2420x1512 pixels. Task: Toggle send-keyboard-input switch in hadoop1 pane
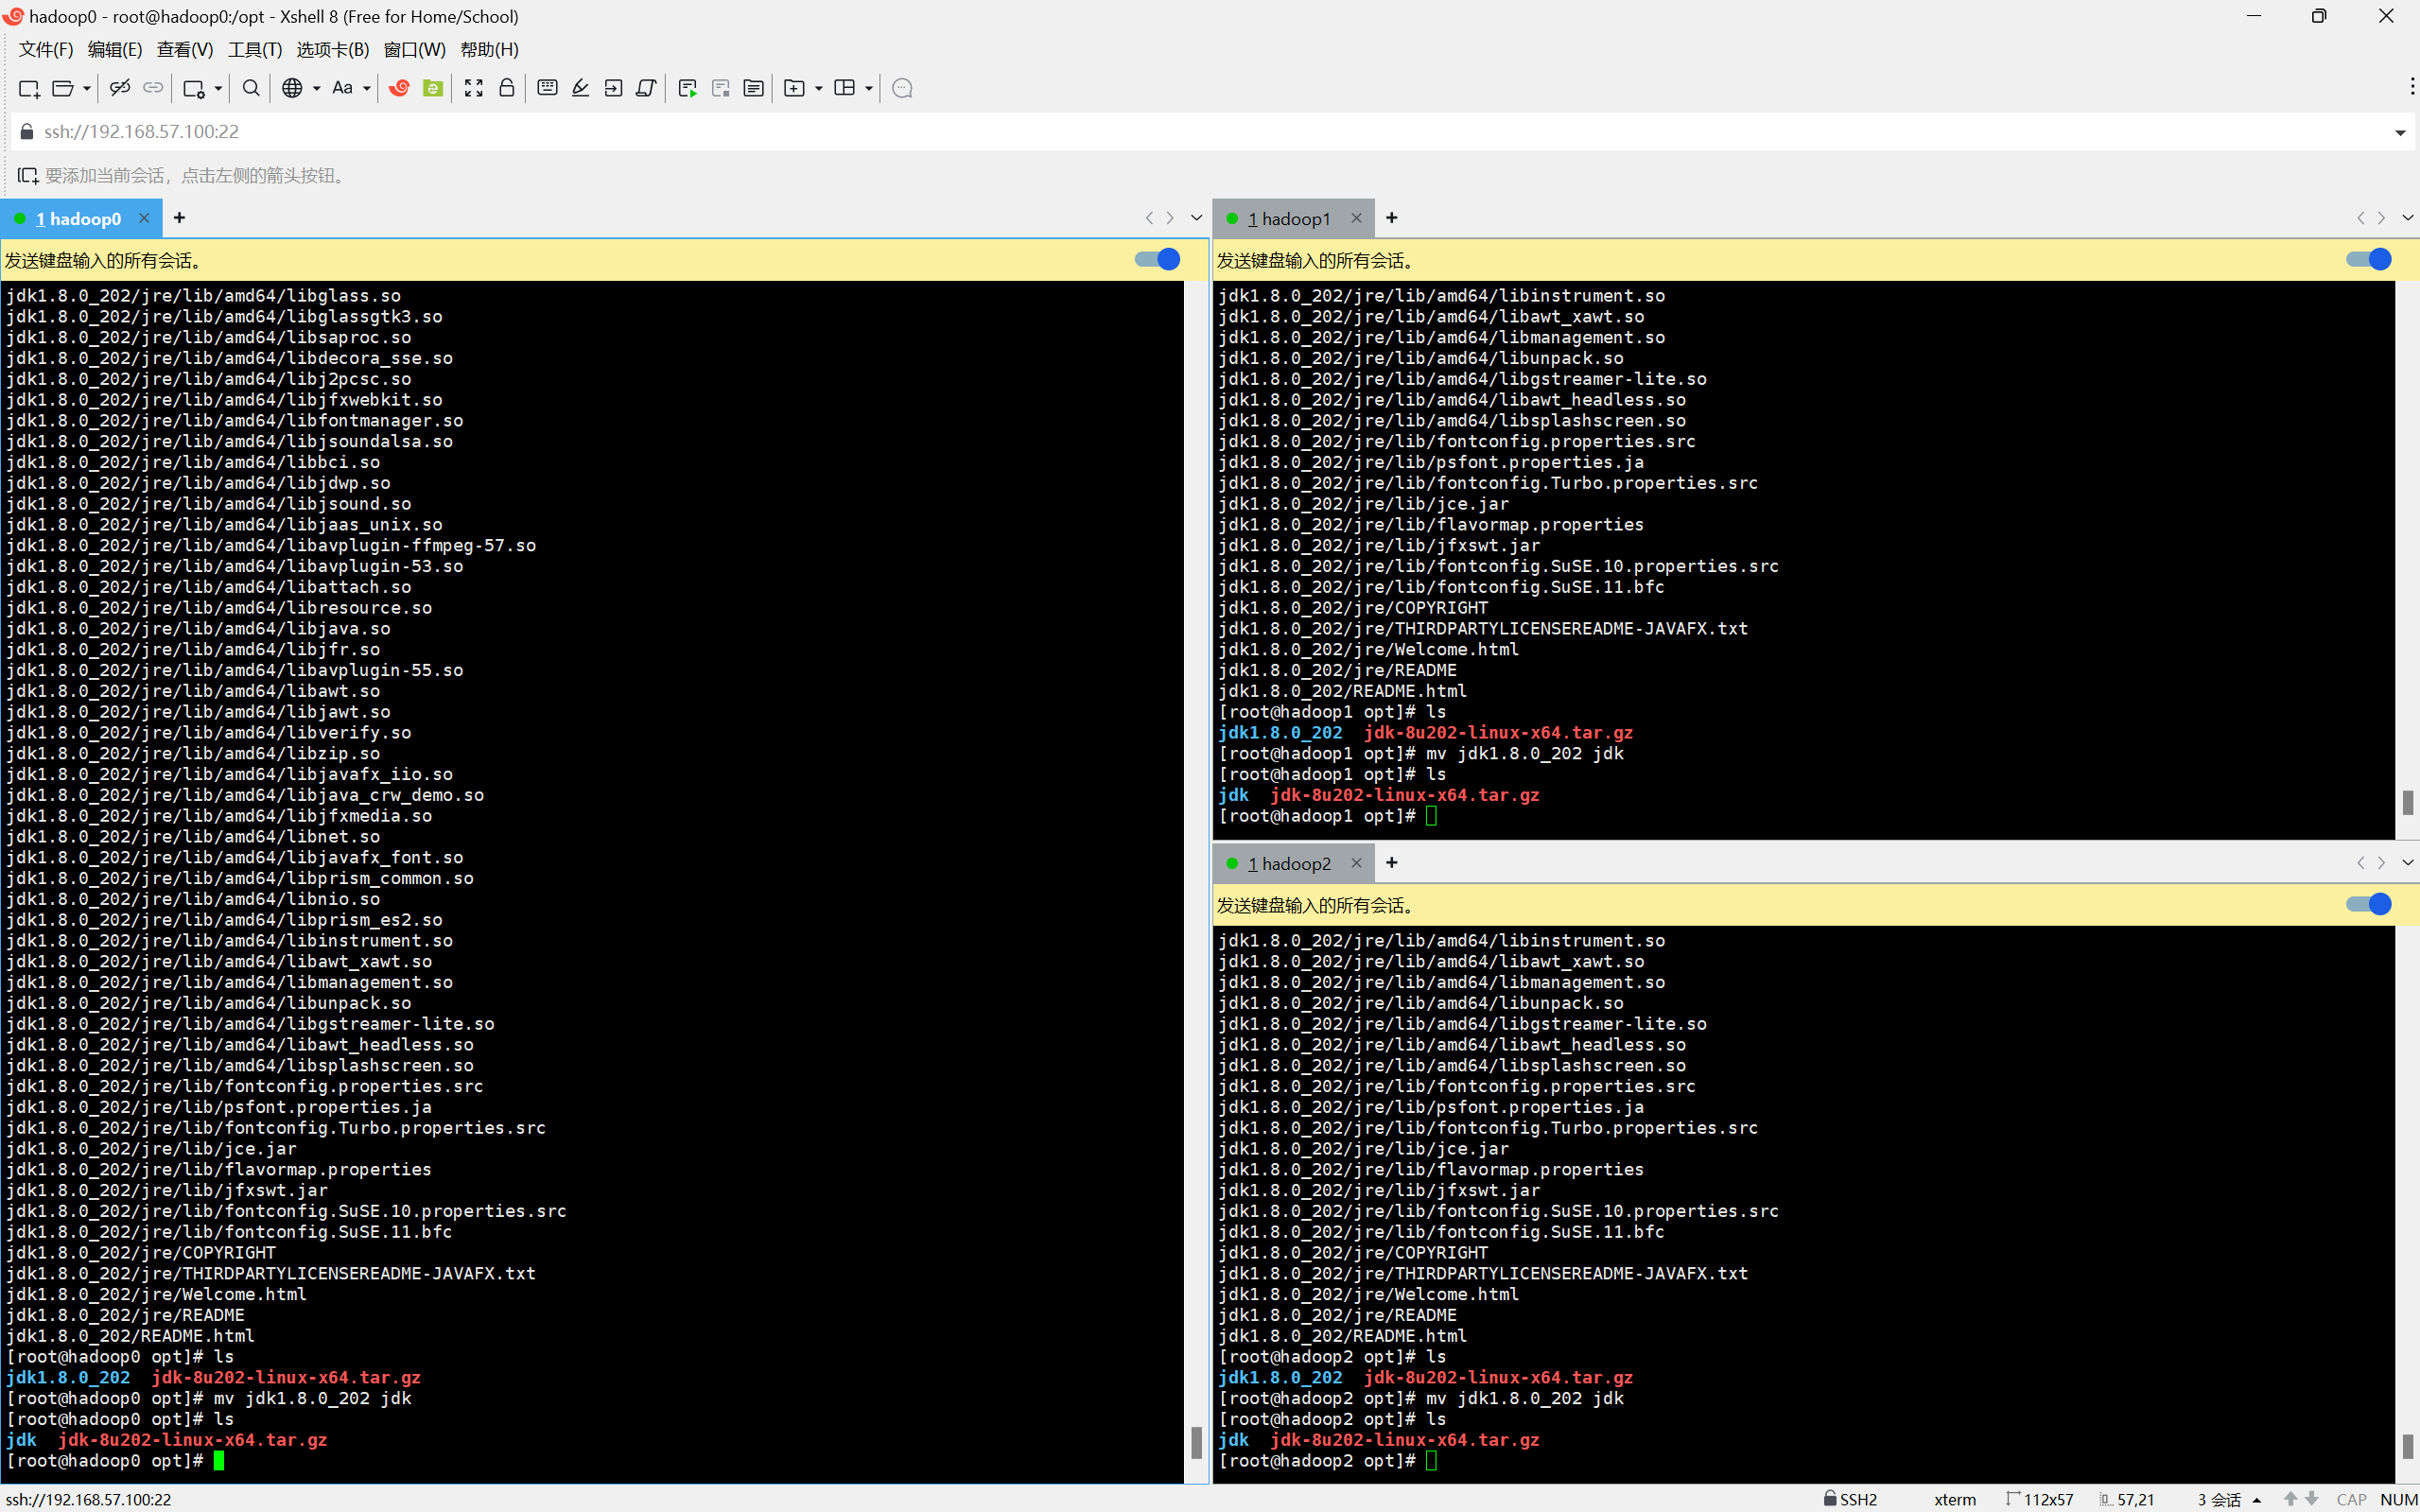coord(2368,260)
